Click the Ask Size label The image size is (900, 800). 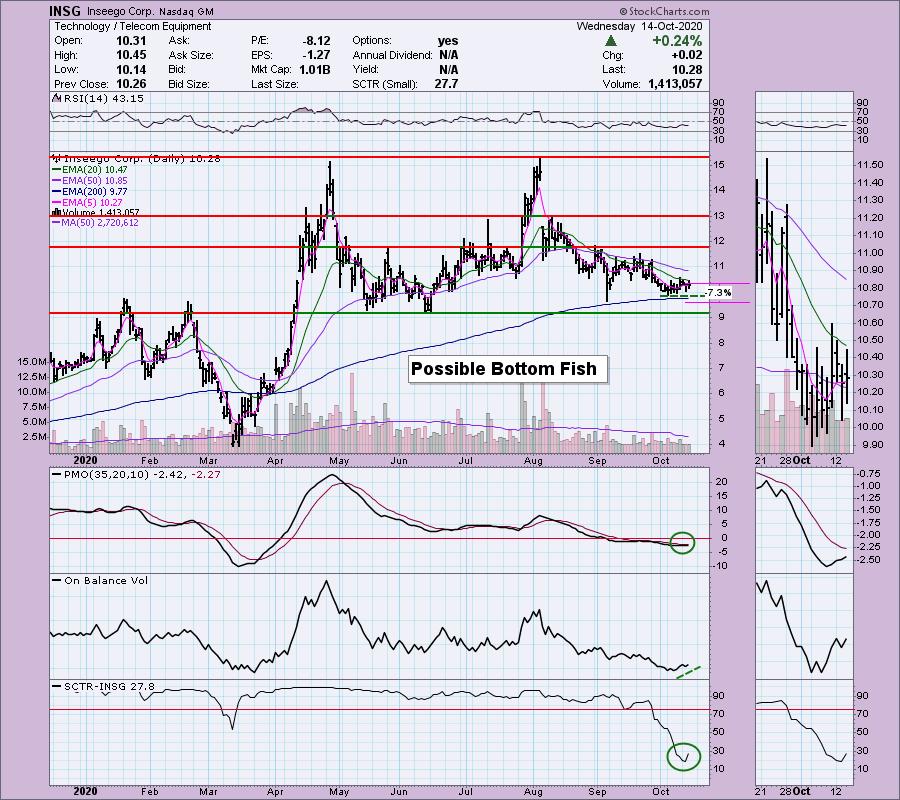(191, 55)
